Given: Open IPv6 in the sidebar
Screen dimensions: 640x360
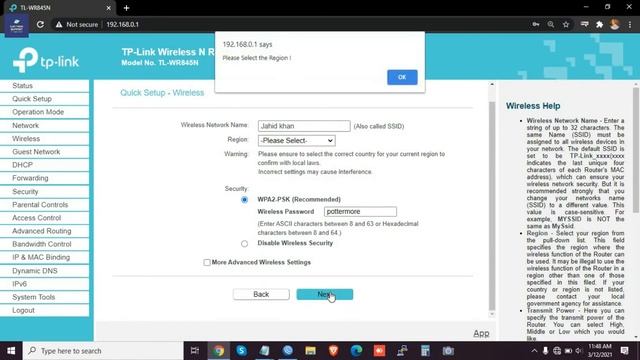Looking at the screenshot, I should [x=44, y=284].
